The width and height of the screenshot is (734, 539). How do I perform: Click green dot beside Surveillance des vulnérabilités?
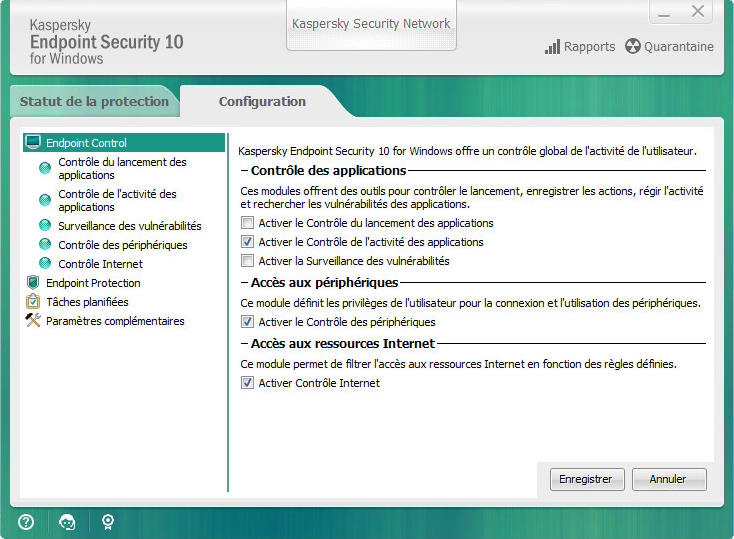tap(45, 225)
